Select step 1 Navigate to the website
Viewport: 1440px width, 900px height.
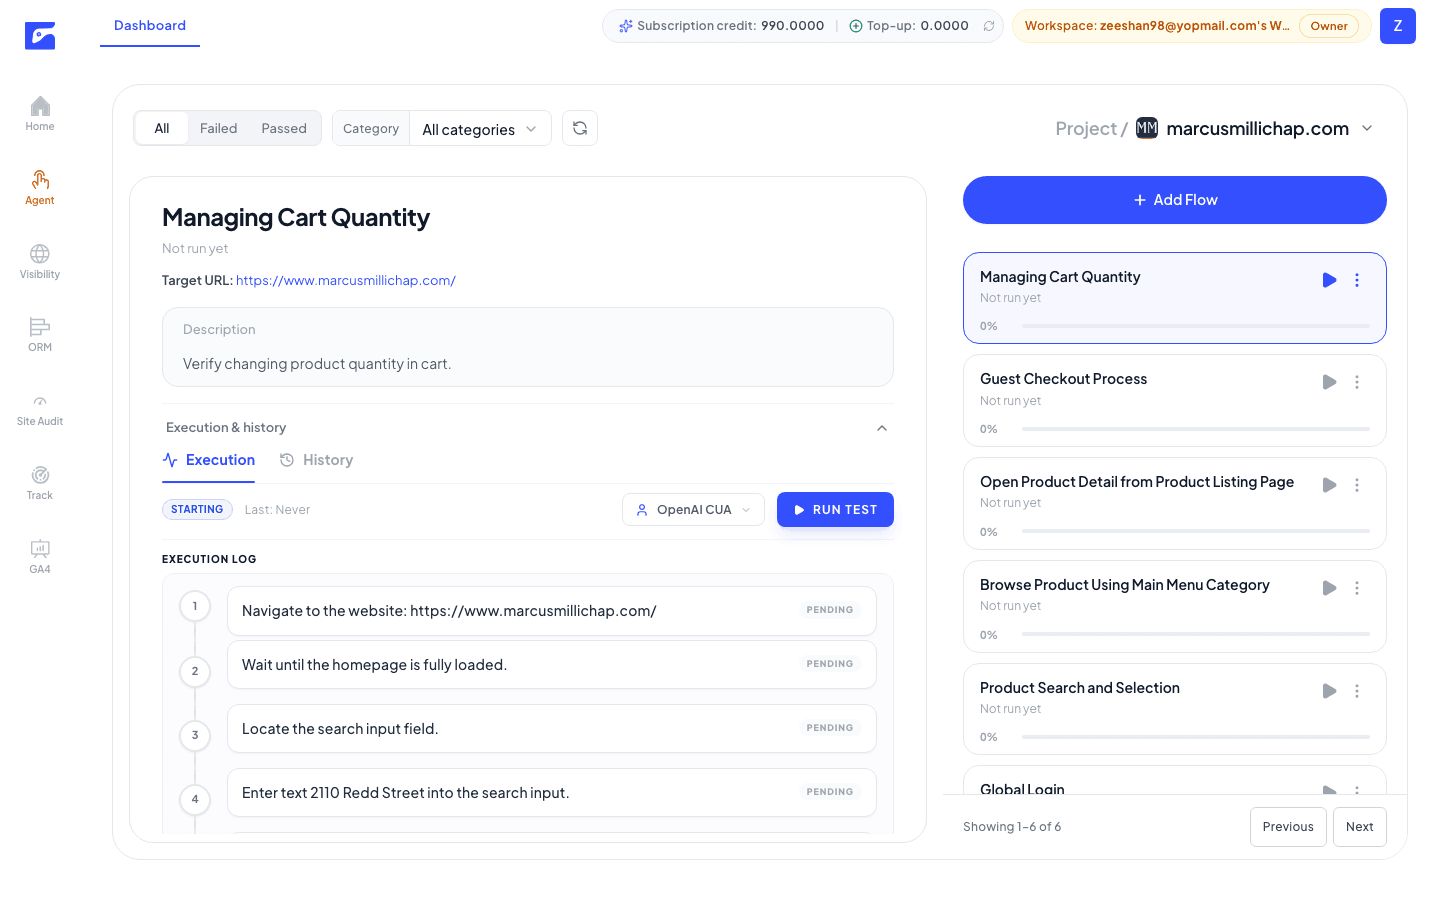click(x=552, y=611)
